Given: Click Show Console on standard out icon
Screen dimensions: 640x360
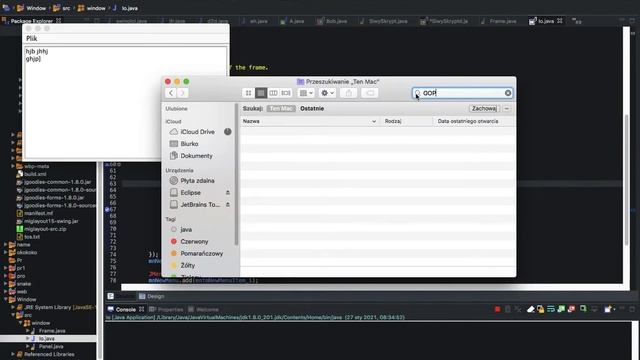Looking at the screenshot, I should (561, 309).
